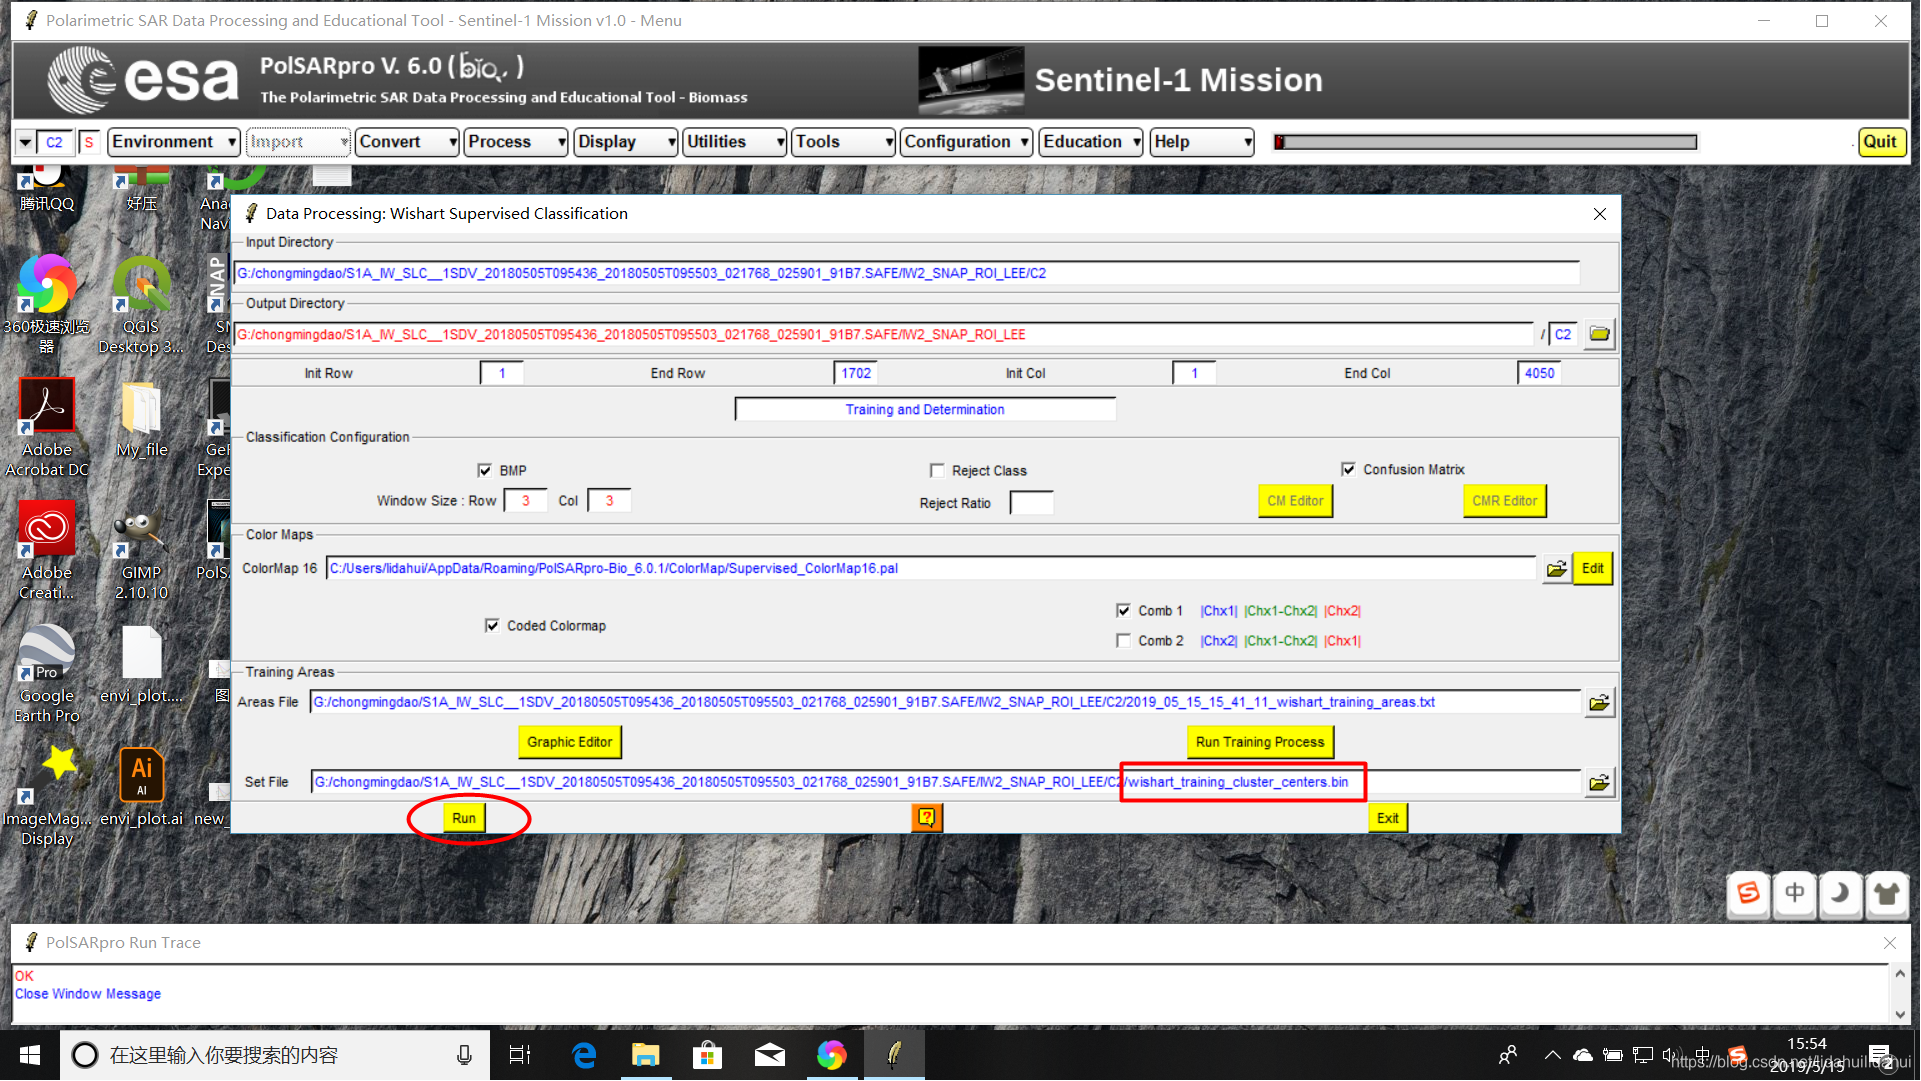Open My_file folder on desktop
1921x1081 pixels.
[x=141, y=420]
